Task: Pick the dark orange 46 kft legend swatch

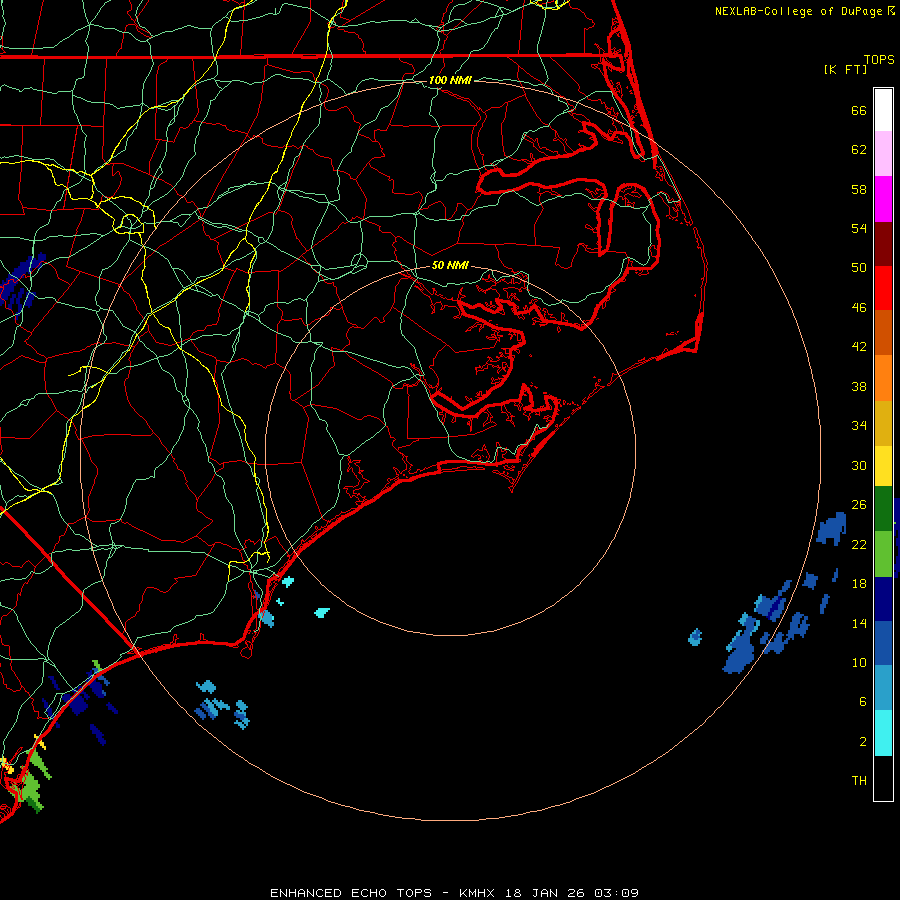Action: click(883, 332)
